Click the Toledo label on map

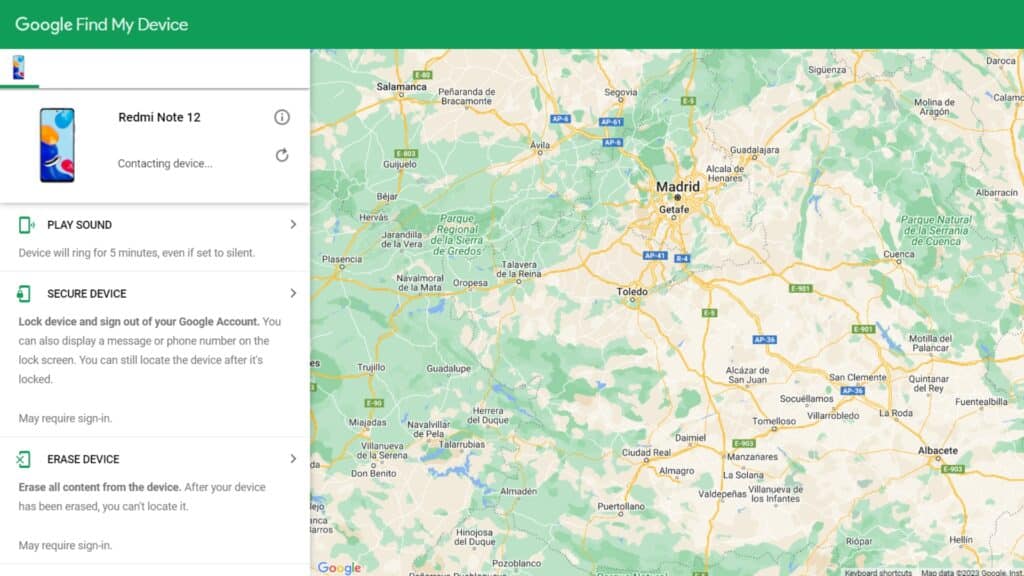[x=632, y=291]
